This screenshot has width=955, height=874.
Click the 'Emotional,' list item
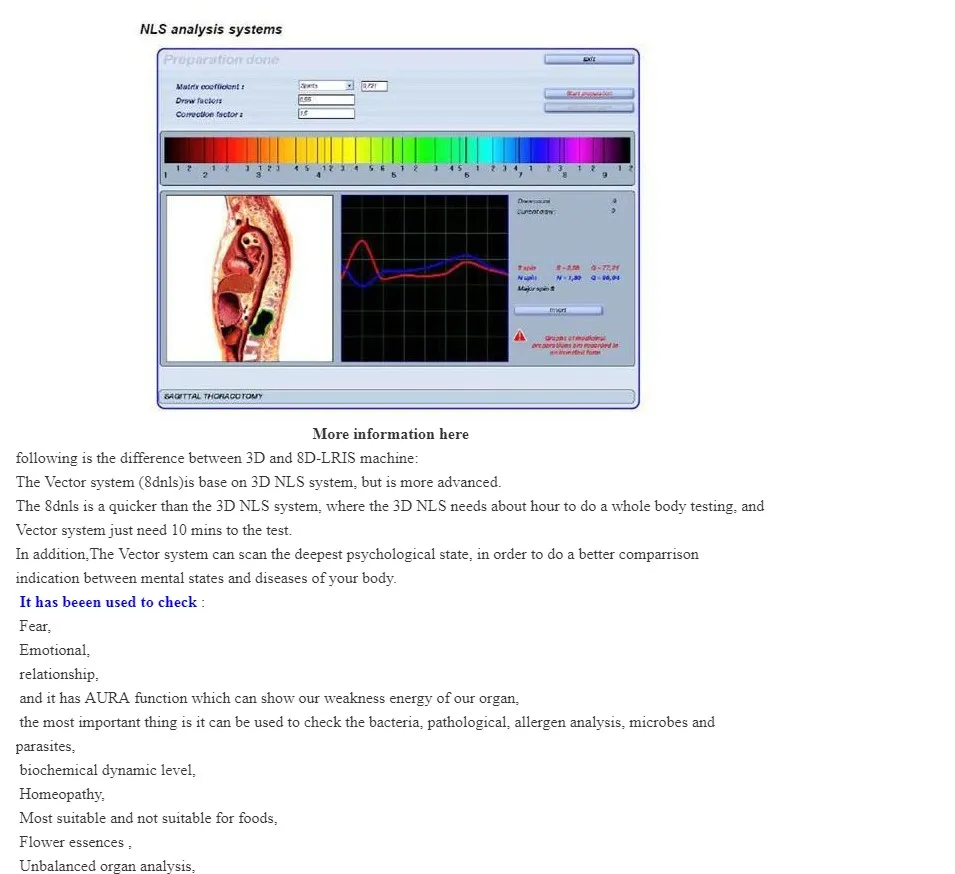[54, 650]
